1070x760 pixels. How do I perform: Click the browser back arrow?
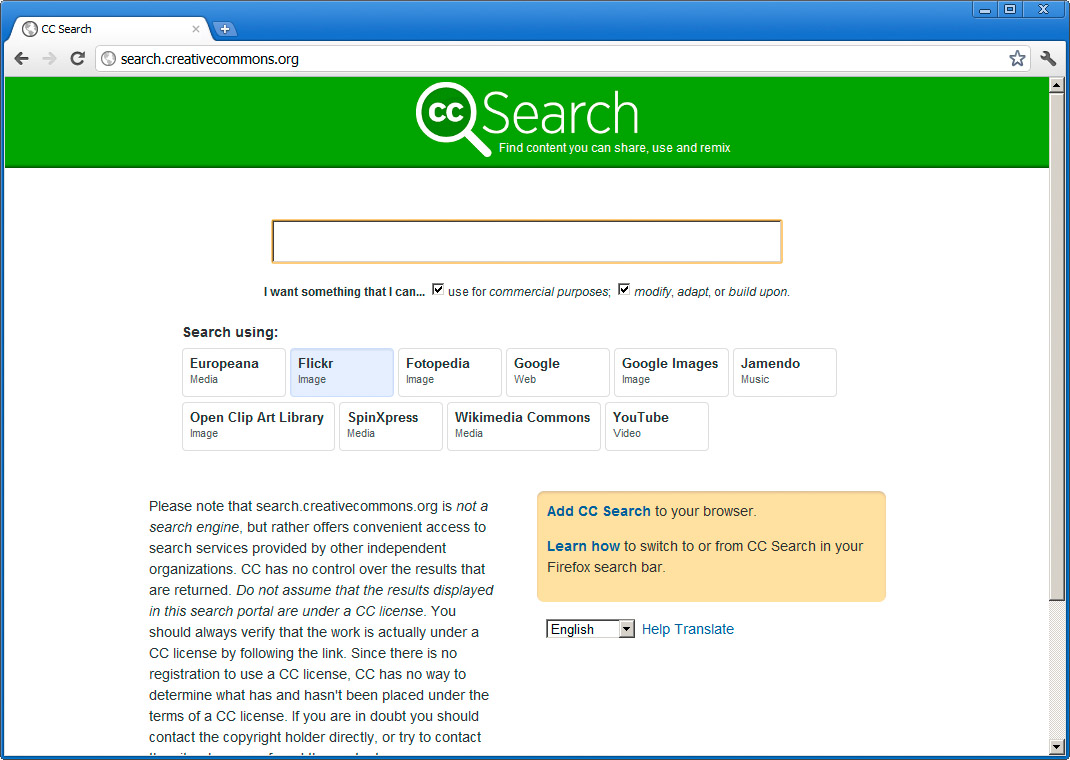tap(22, 59)
